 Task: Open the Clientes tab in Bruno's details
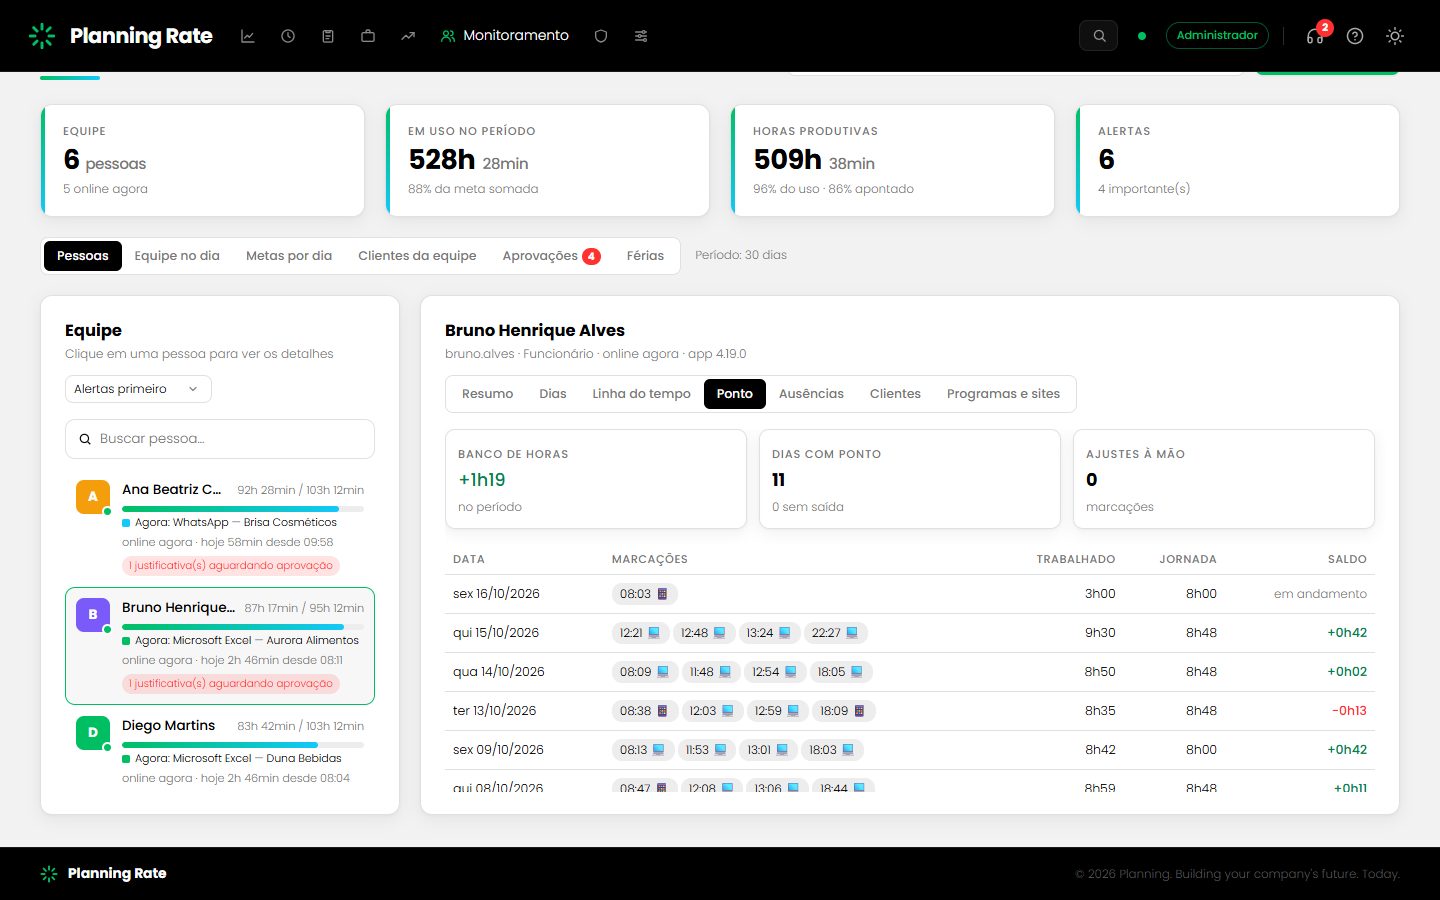pyautogui.click(x=895, y=394)
